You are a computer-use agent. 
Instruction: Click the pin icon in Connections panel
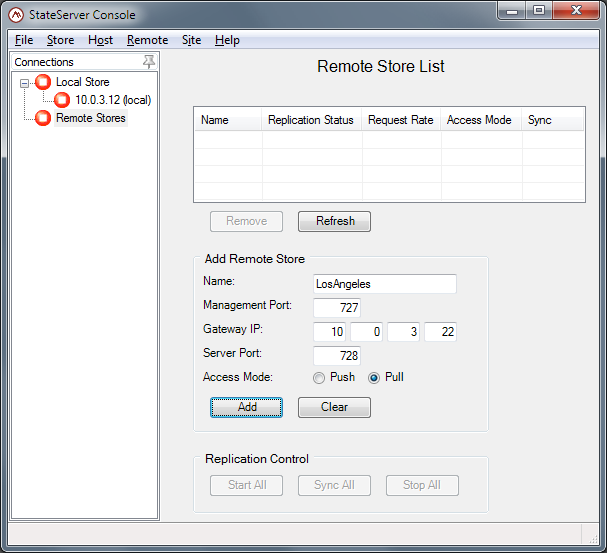tap(149, 62)
